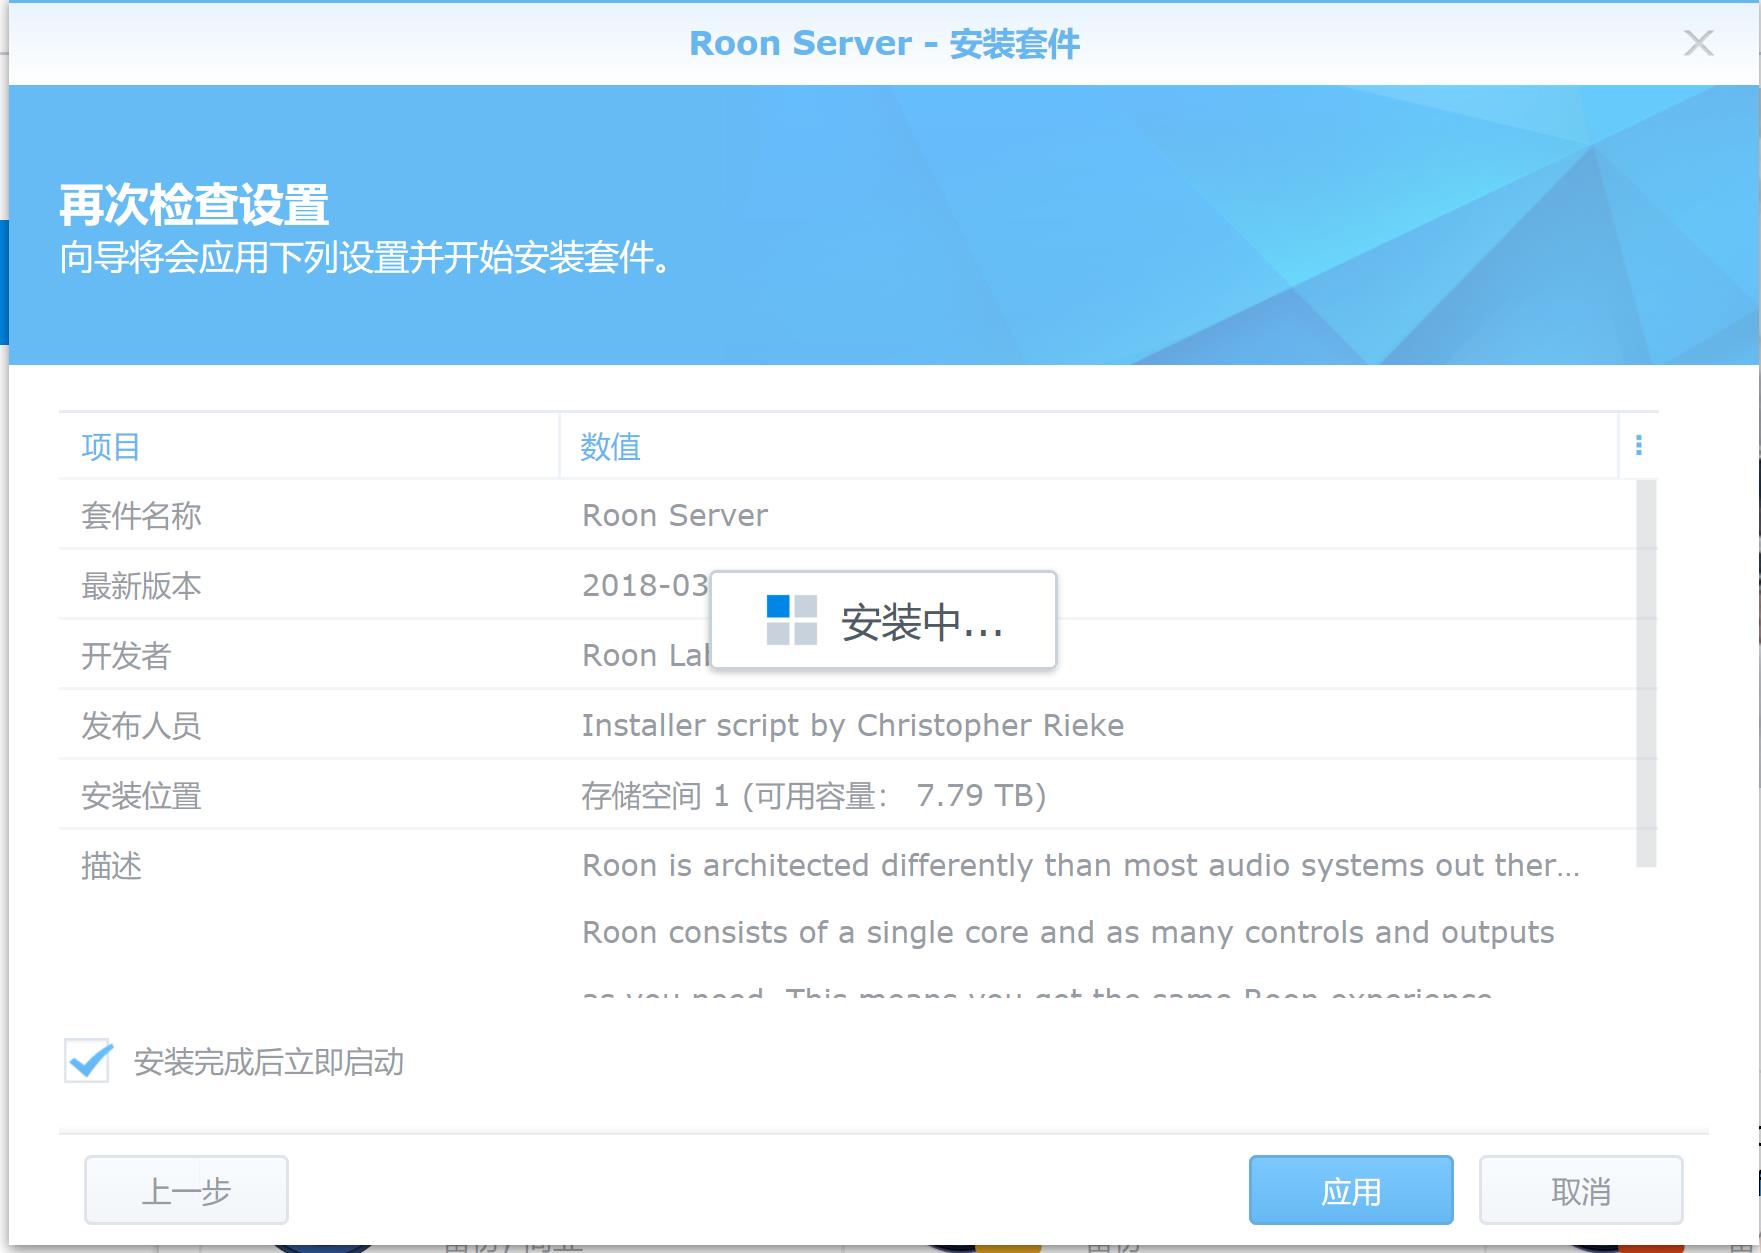Click the 应用 apply button

click(x=1351, y=1190)
